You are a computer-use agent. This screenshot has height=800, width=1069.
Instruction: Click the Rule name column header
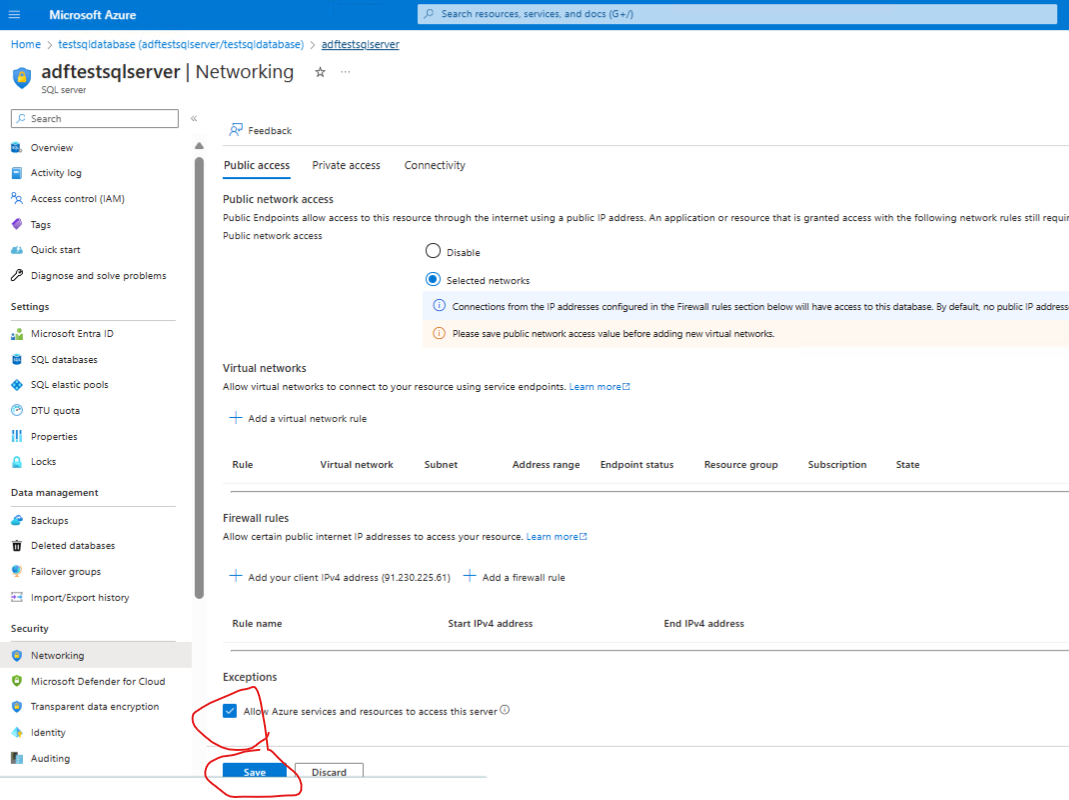point(257,623)
